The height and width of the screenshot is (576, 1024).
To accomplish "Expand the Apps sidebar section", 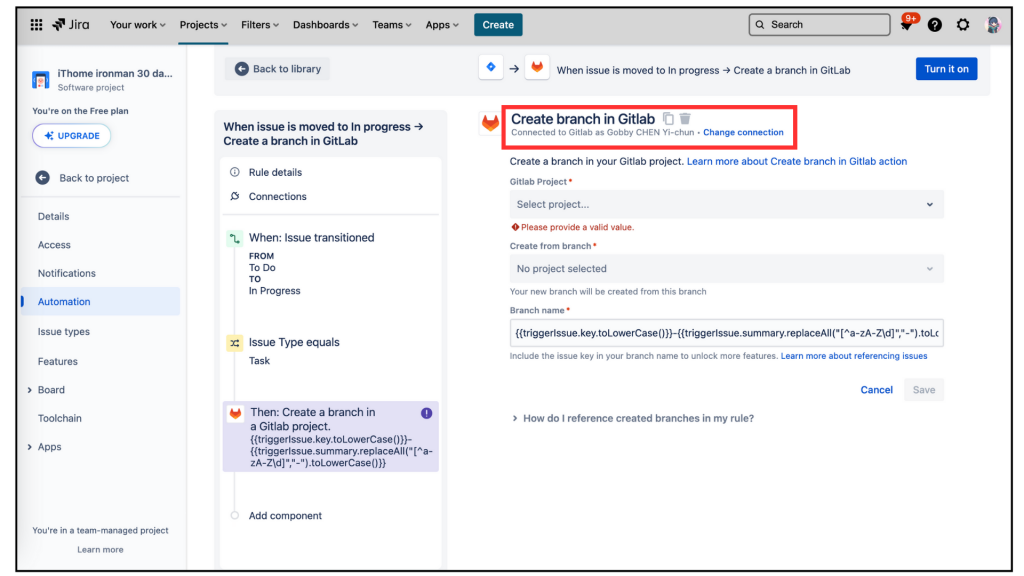I will [30, 447].
